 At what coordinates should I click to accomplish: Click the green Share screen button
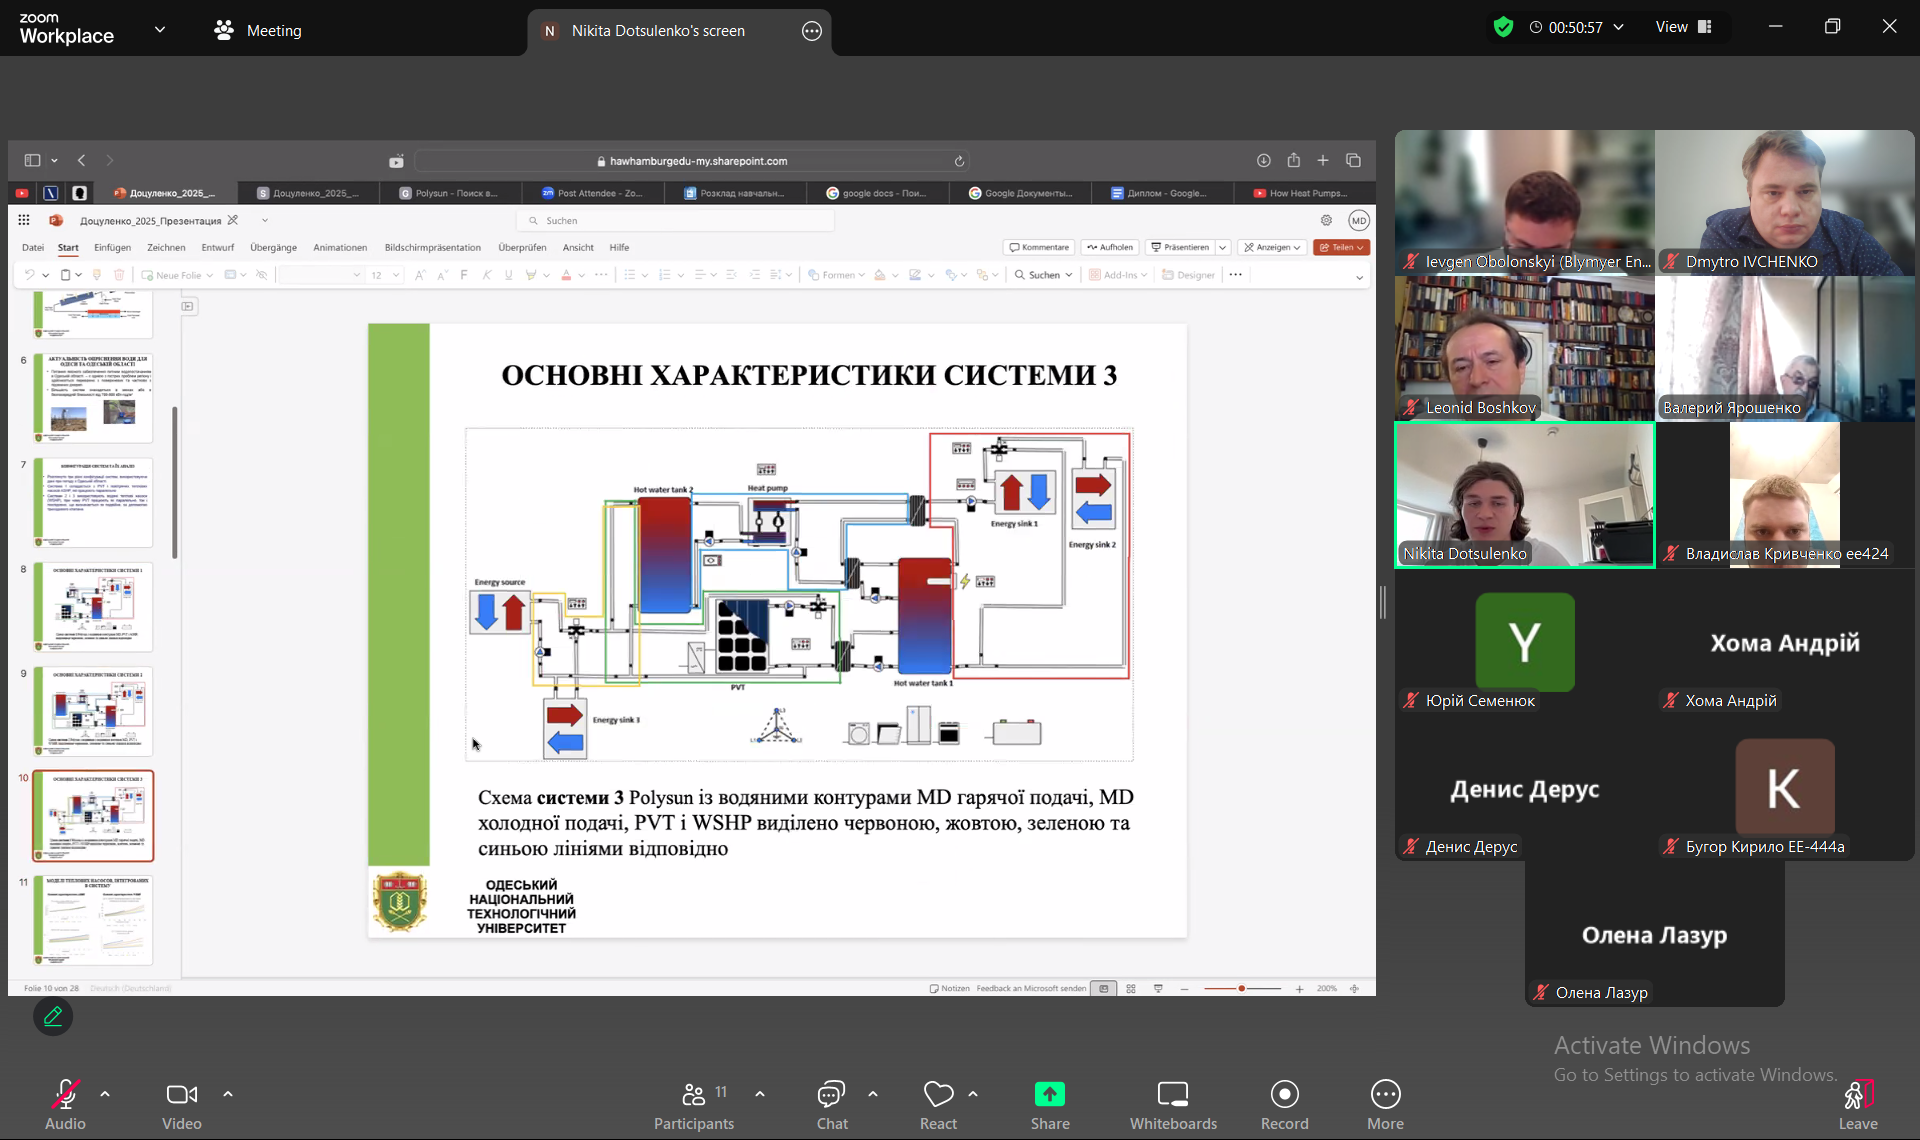pos(1050,1104)
